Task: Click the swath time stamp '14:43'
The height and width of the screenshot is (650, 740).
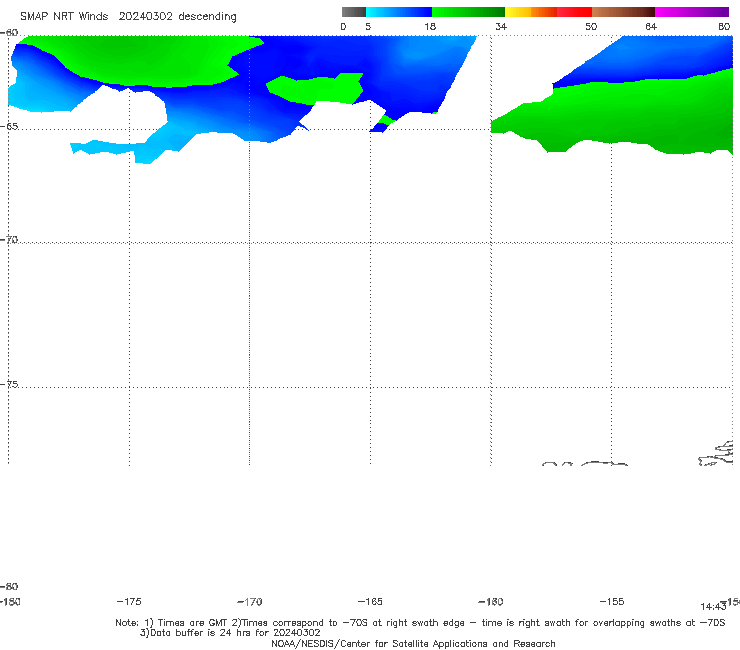Action: pos(713,607)
